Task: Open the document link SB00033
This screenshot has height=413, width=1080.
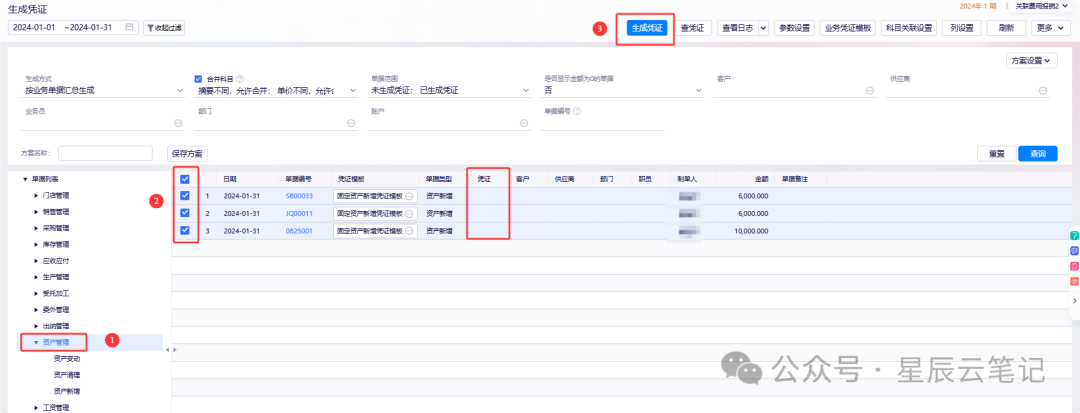Action: [299, 196]
